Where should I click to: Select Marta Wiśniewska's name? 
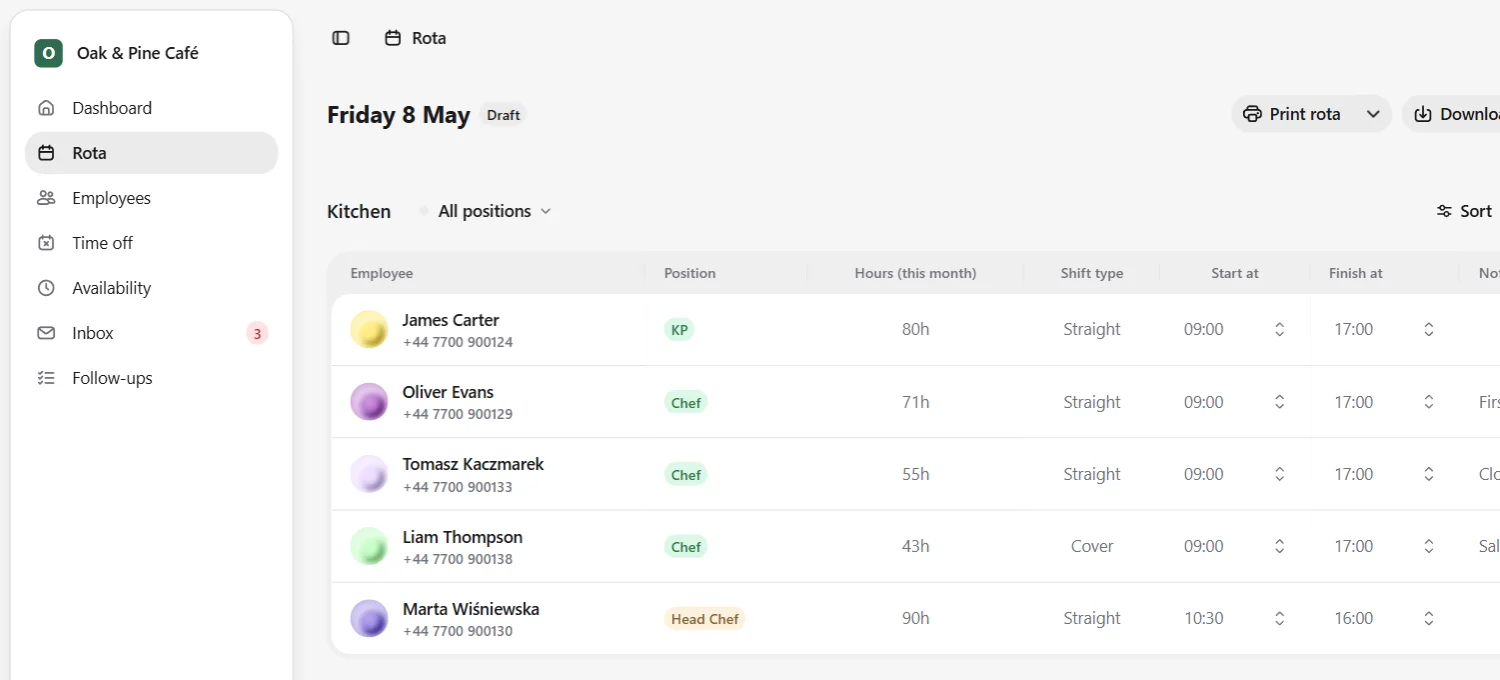[x=471, y=609]
